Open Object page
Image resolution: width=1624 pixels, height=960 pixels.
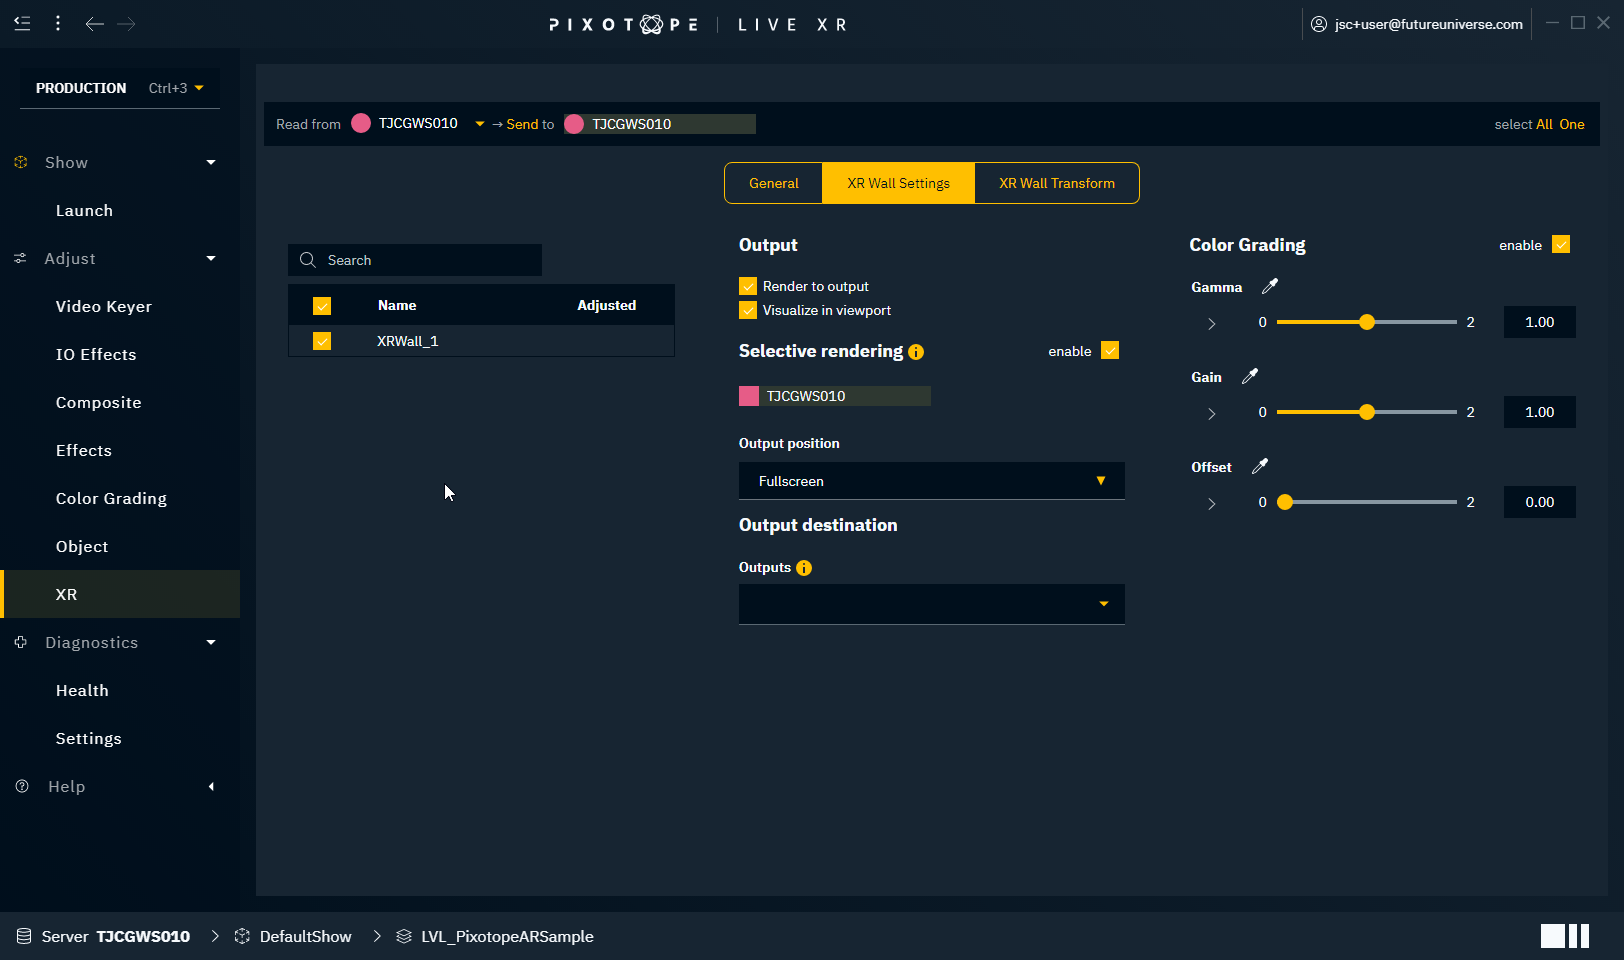tap(82, 546)
